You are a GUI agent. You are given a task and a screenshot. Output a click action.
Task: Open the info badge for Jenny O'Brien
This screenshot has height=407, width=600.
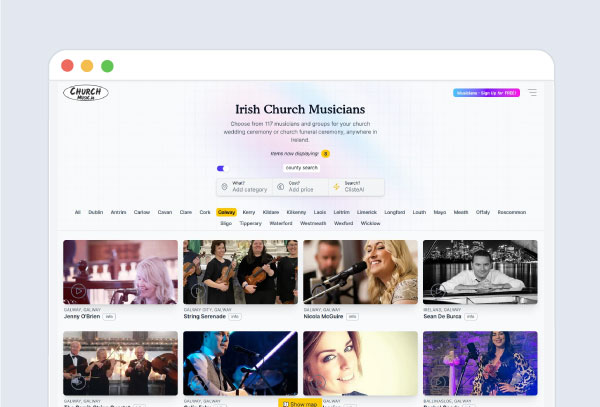[x=109, y=317]
